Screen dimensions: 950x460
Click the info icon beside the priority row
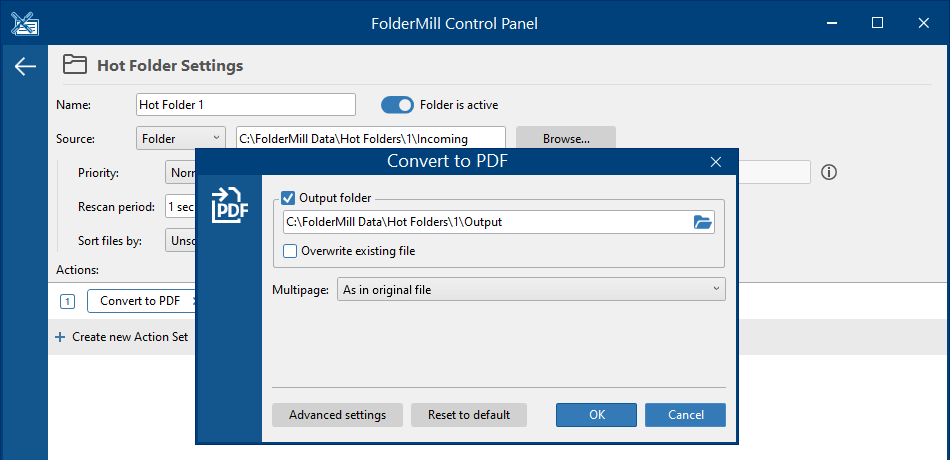(x=828, y=172)
